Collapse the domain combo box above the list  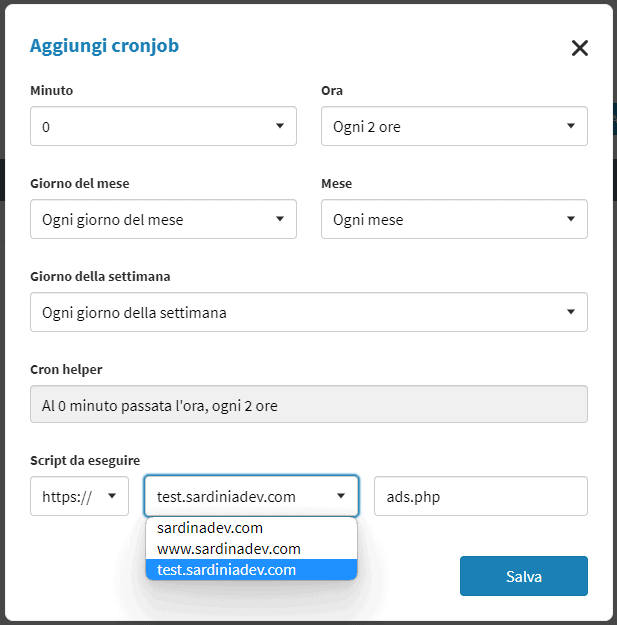tap(251, 495)
